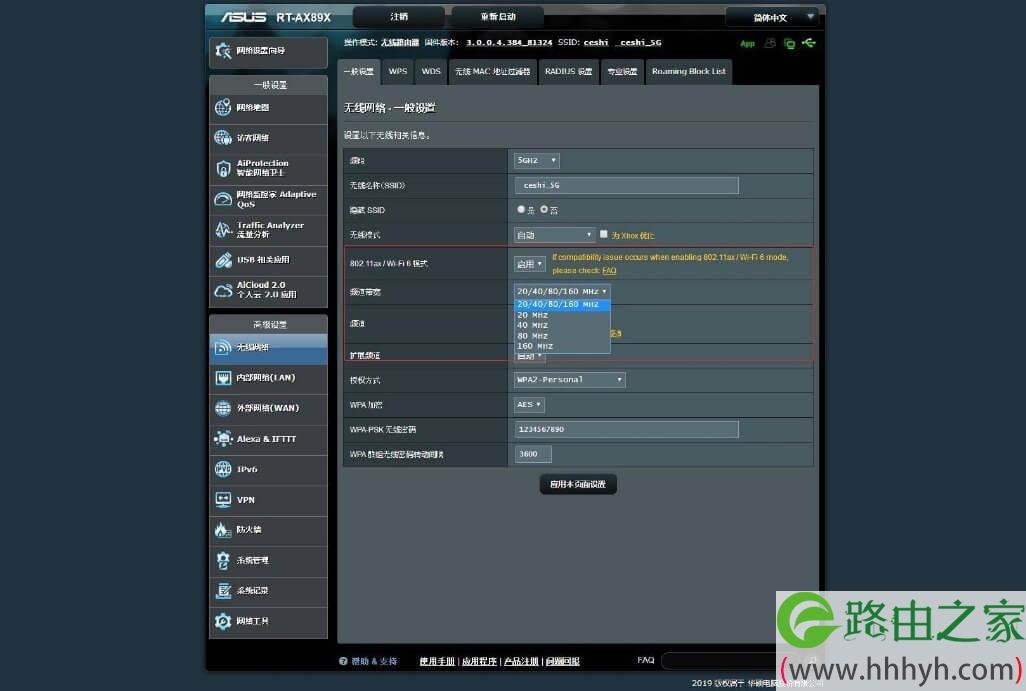The height and width of the screenshot is (691, 1026).
Task: Open the 无线模式 wireless mode dropdown
Action: [554, 235]
